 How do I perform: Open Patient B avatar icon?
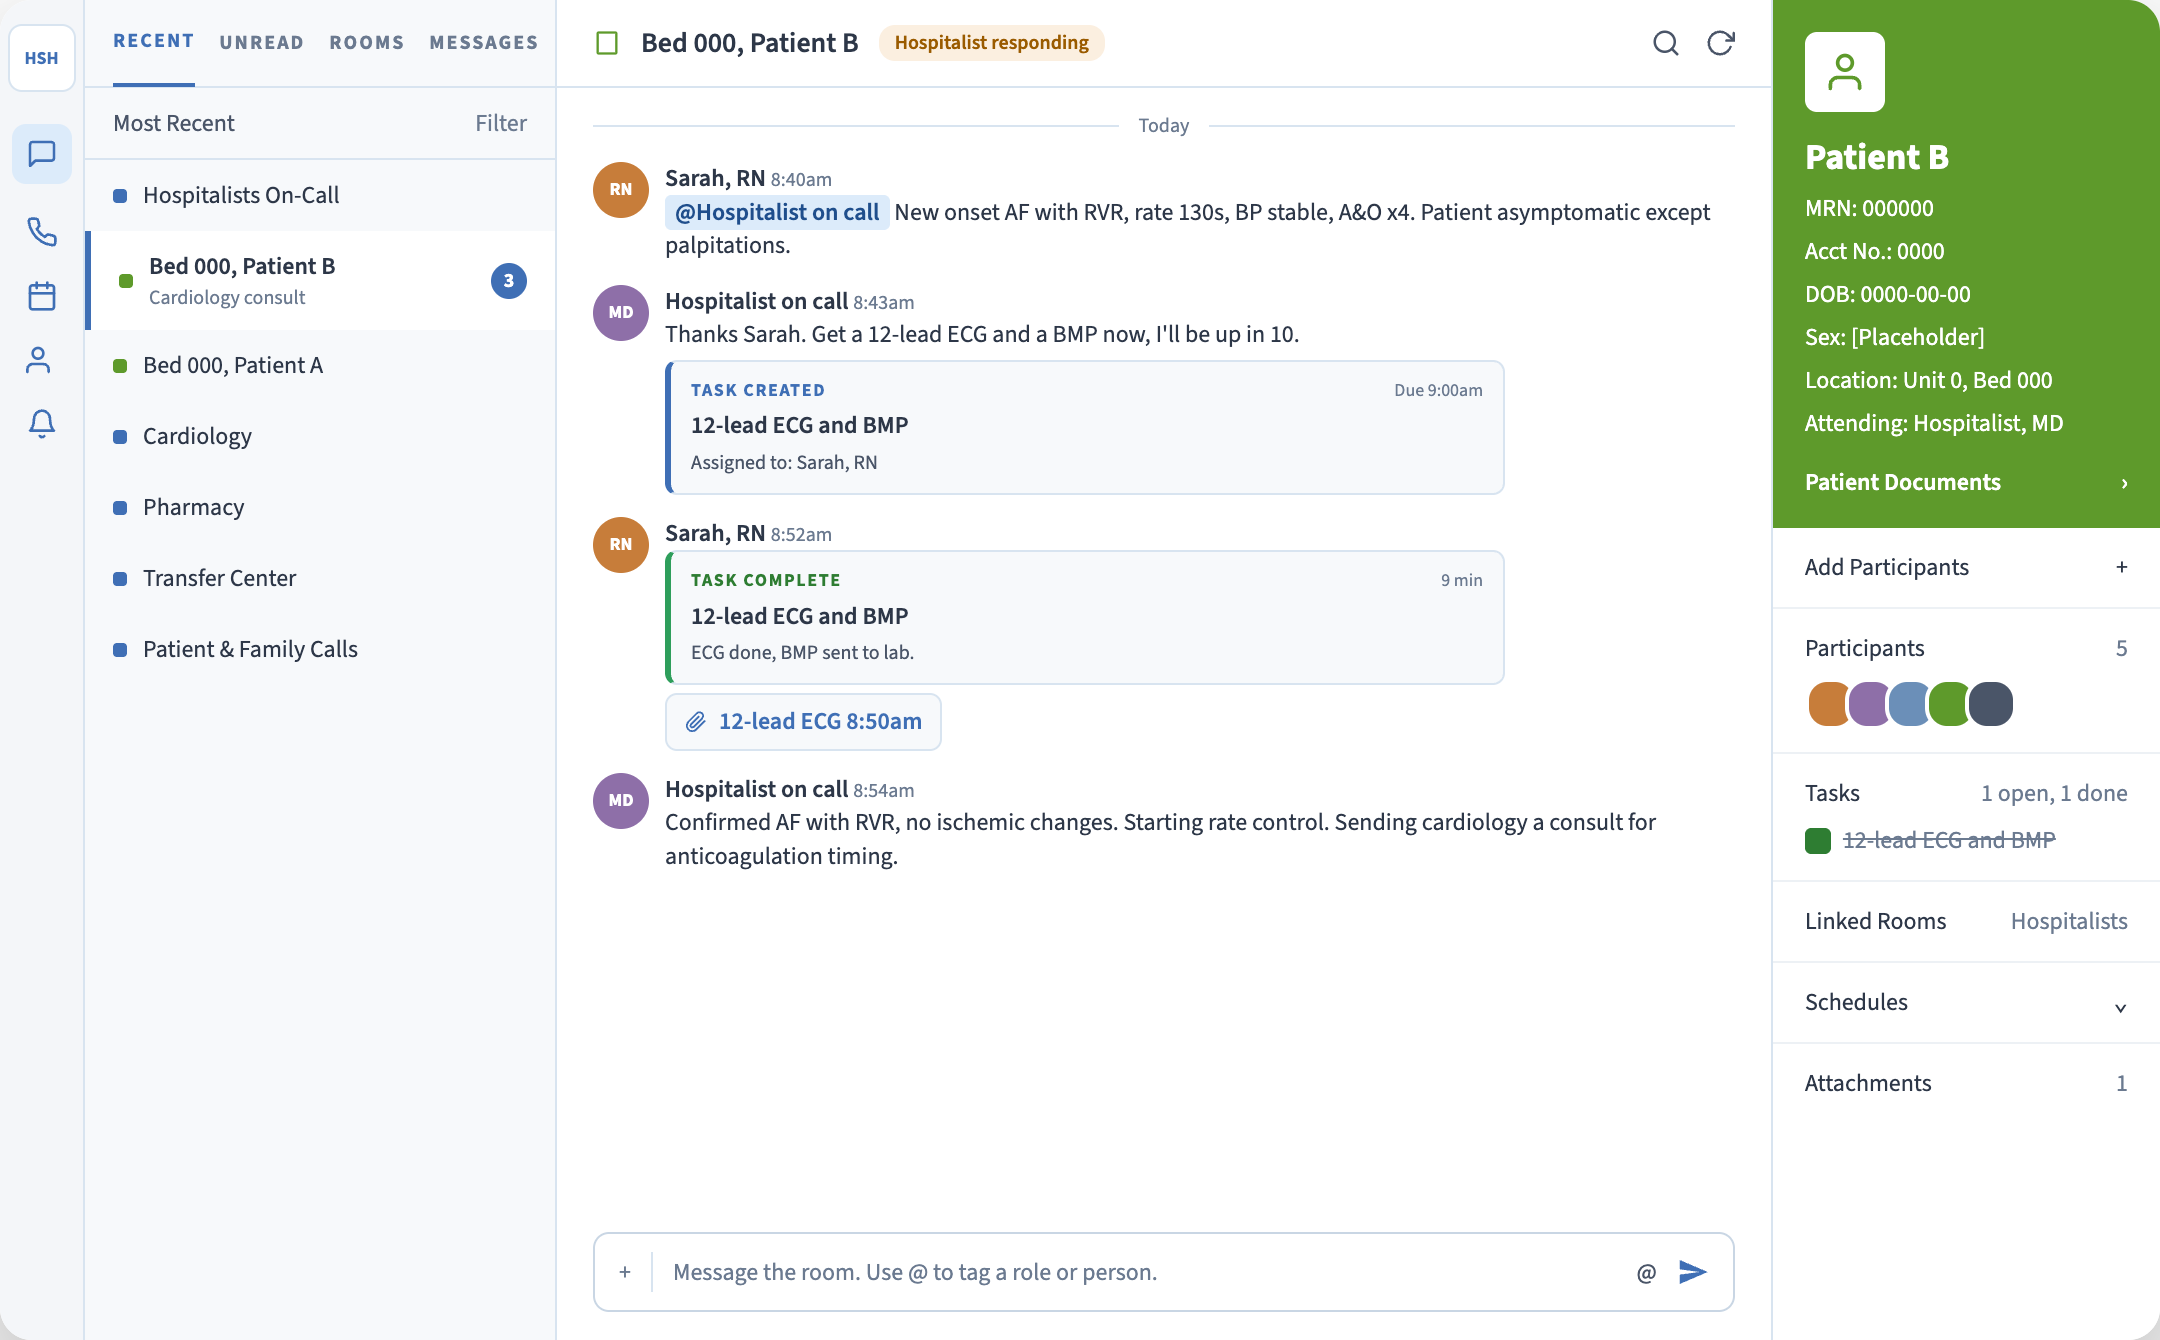point(1845,72)
